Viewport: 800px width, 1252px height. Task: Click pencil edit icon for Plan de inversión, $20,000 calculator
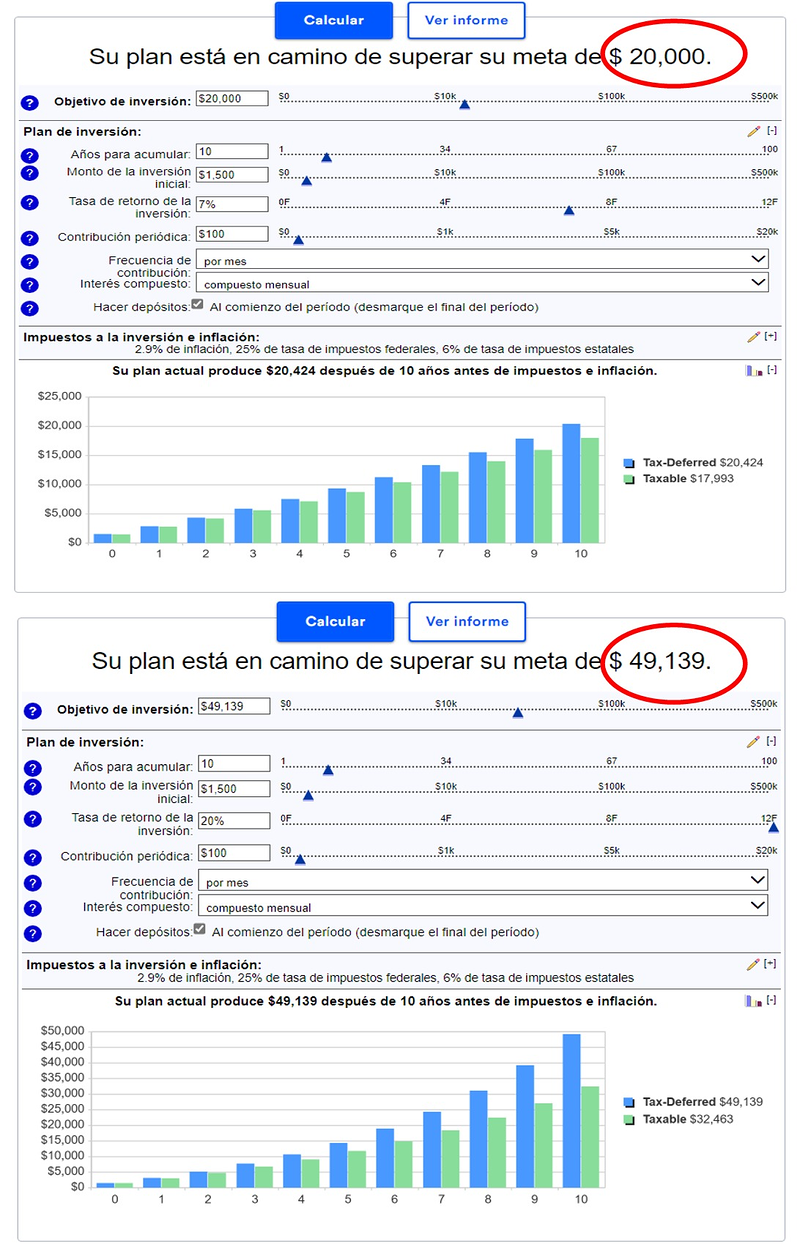pos(753,131)
